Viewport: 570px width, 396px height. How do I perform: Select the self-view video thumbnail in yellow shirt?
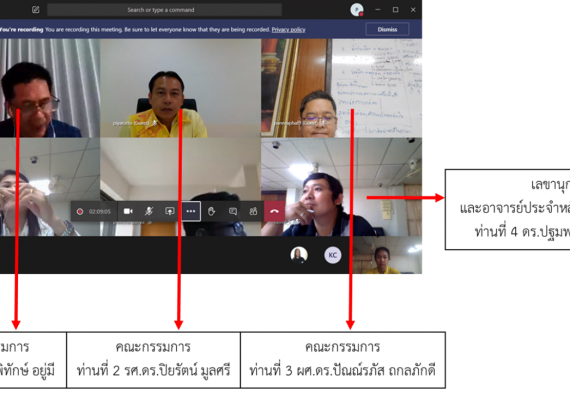[x=387, y=255]
